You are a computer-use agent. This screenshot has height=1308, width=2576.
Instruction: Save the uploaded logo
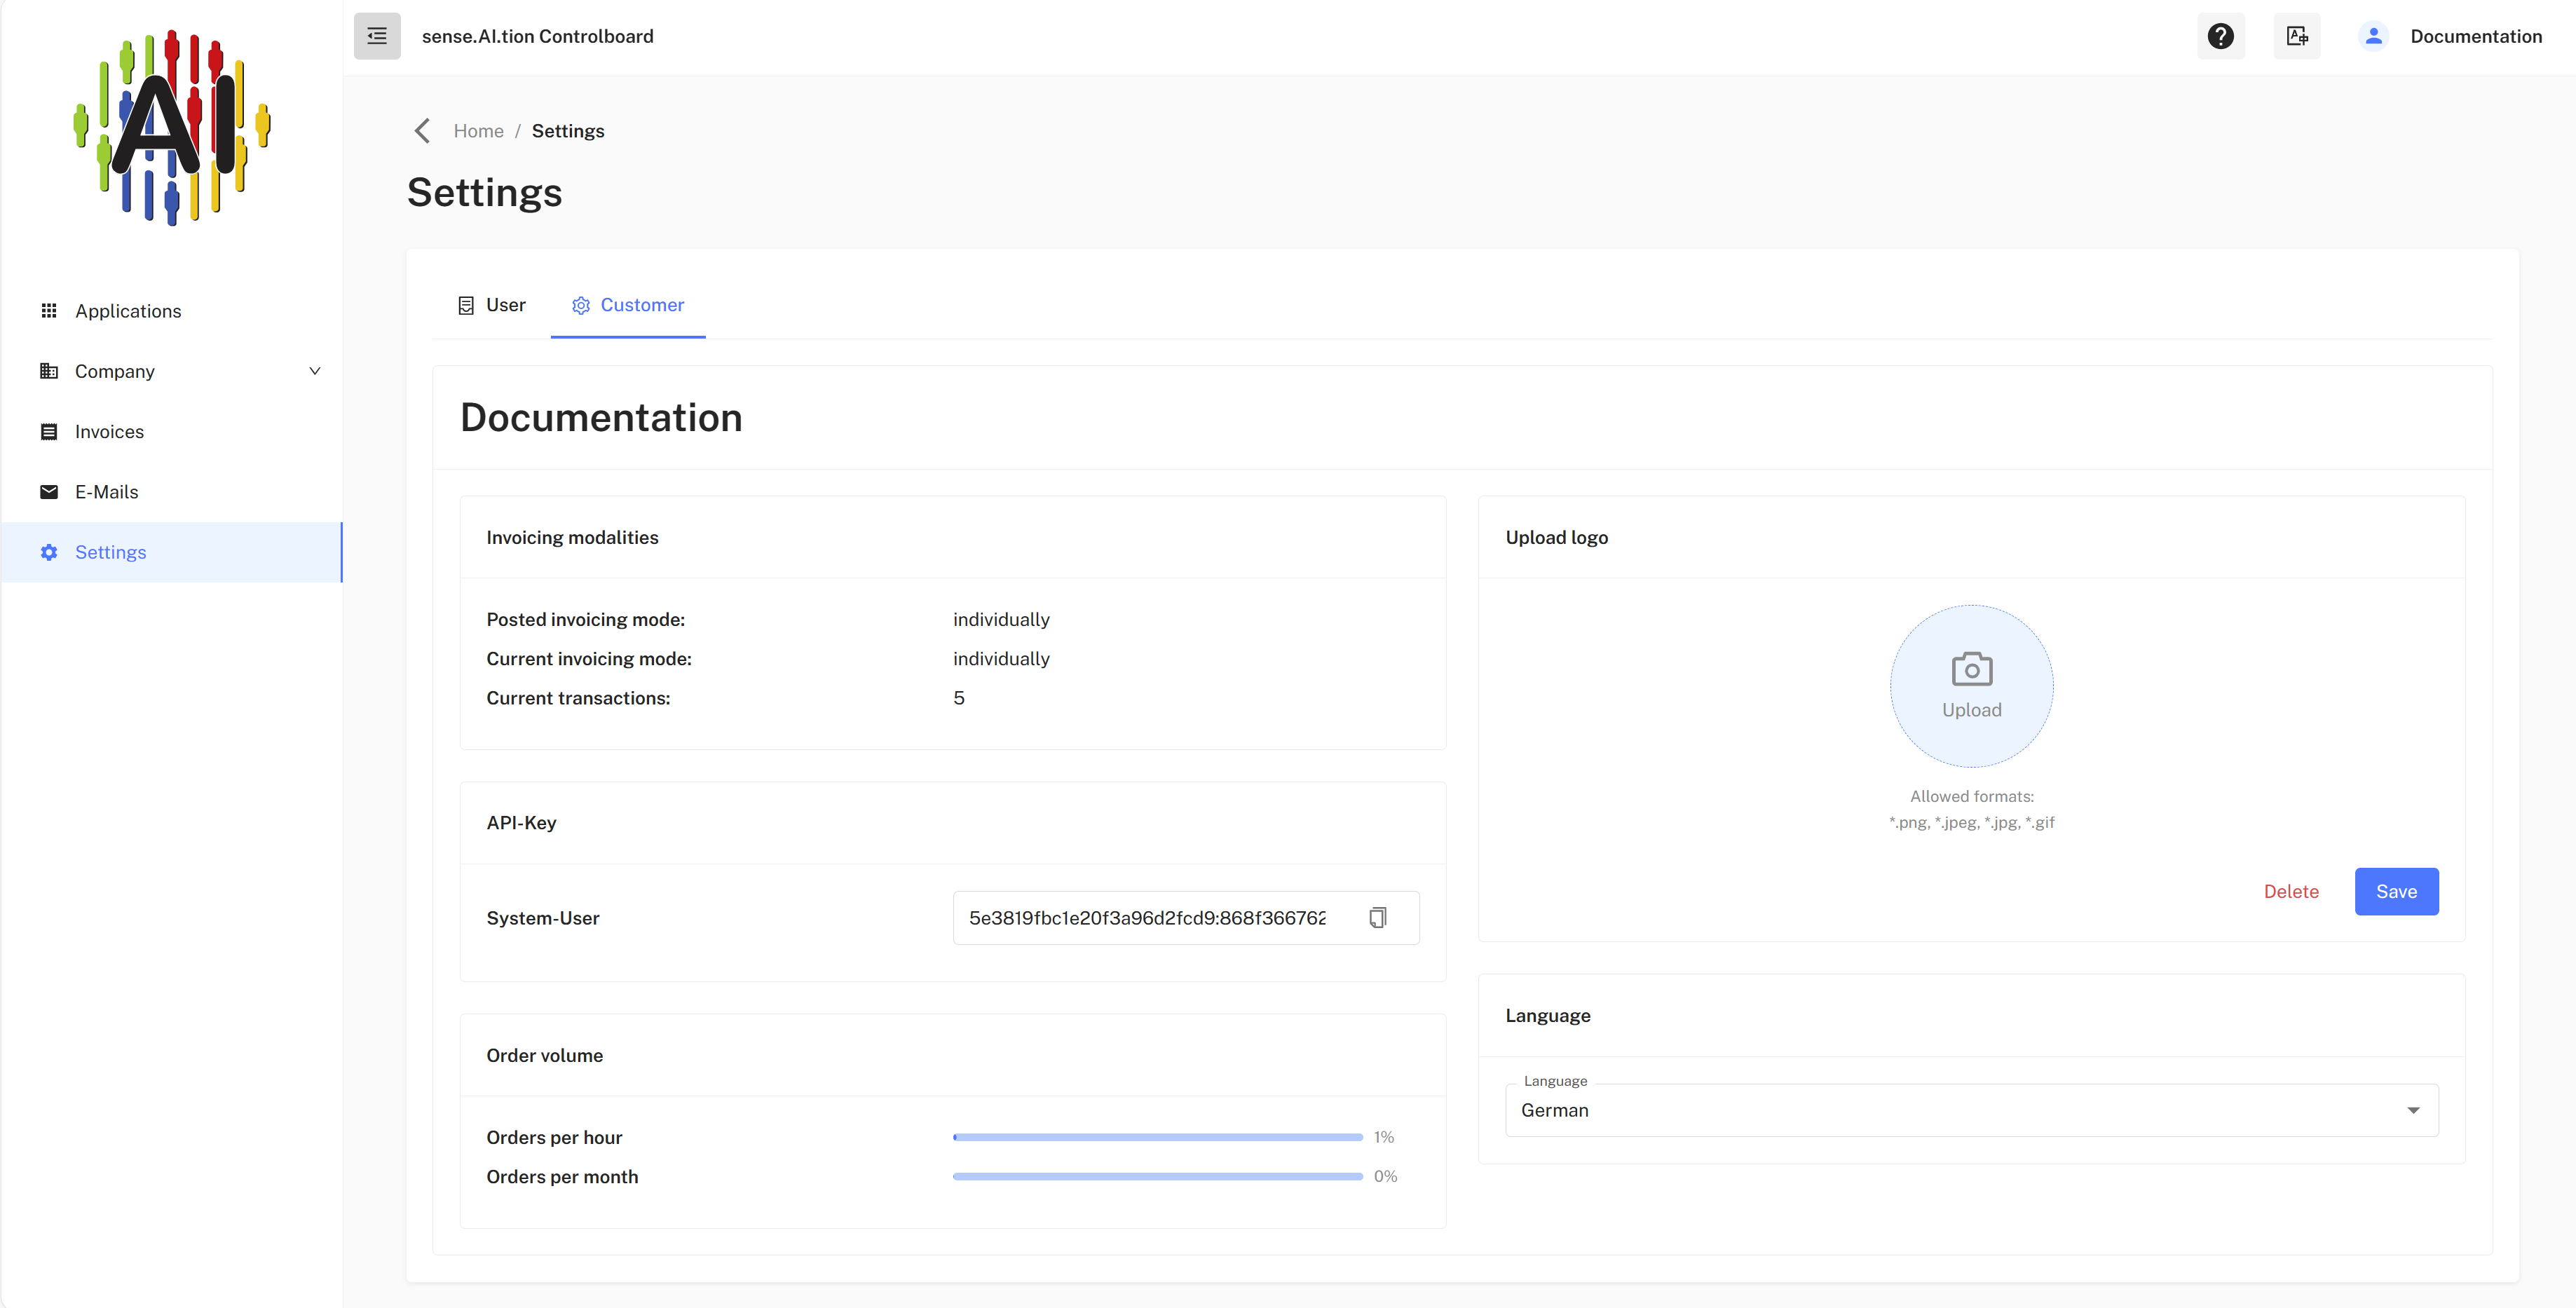tap(2396, 891)
